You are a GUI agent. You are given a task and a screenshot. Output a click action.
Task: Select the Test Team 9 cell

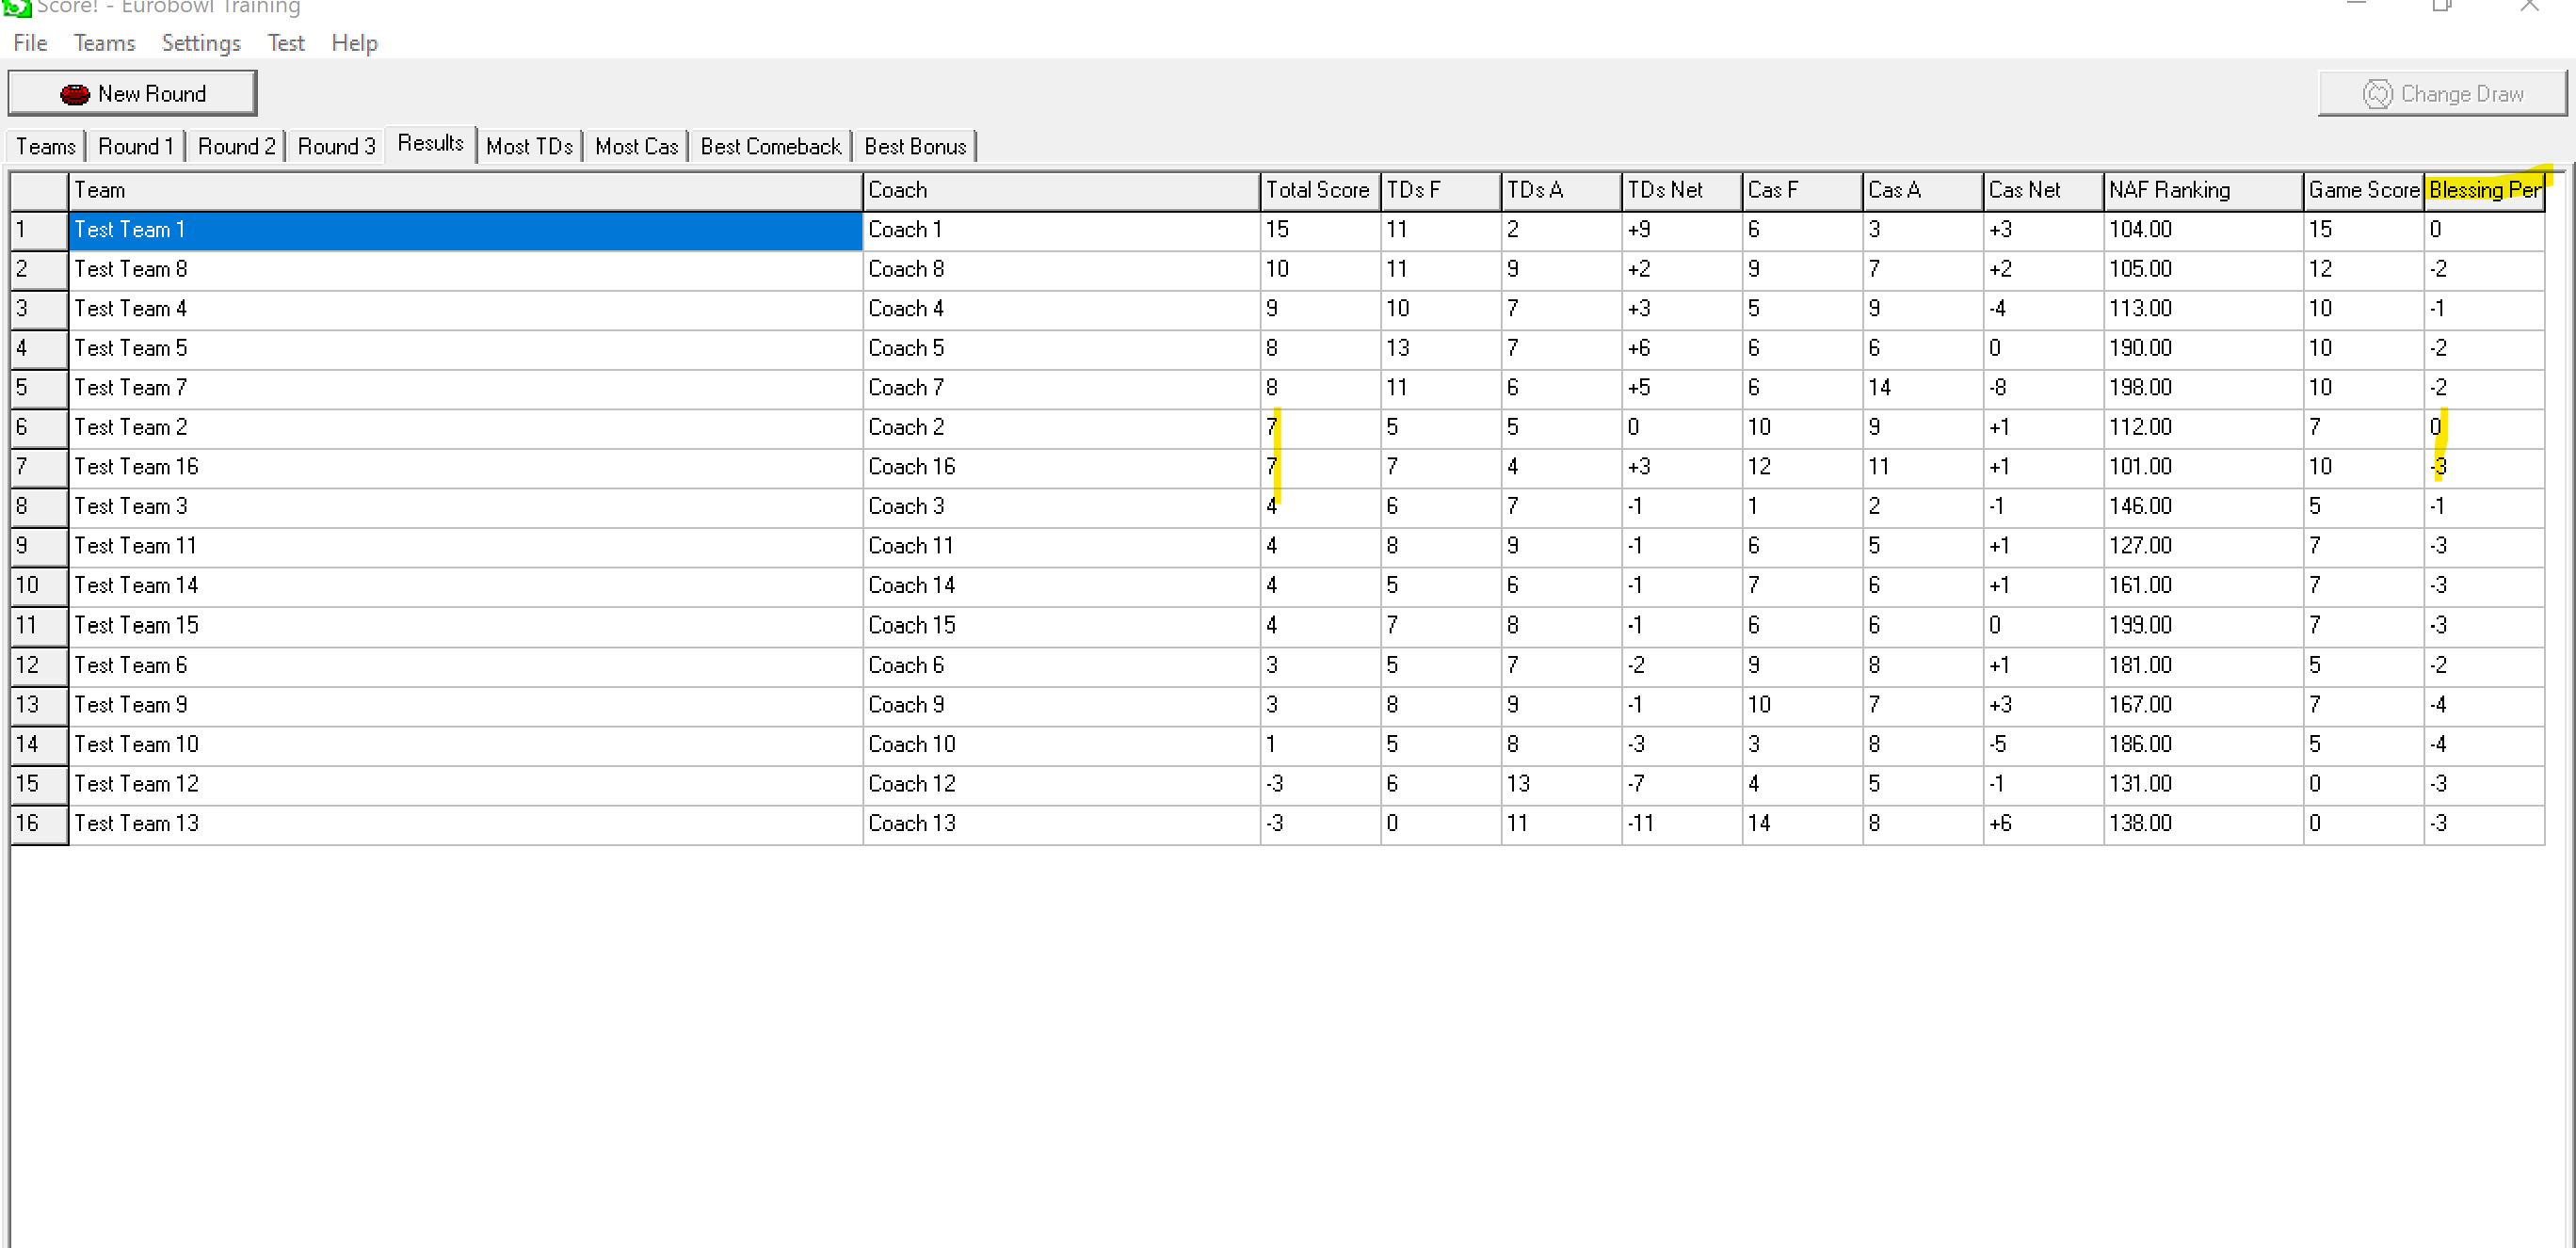tap(465, 705)
